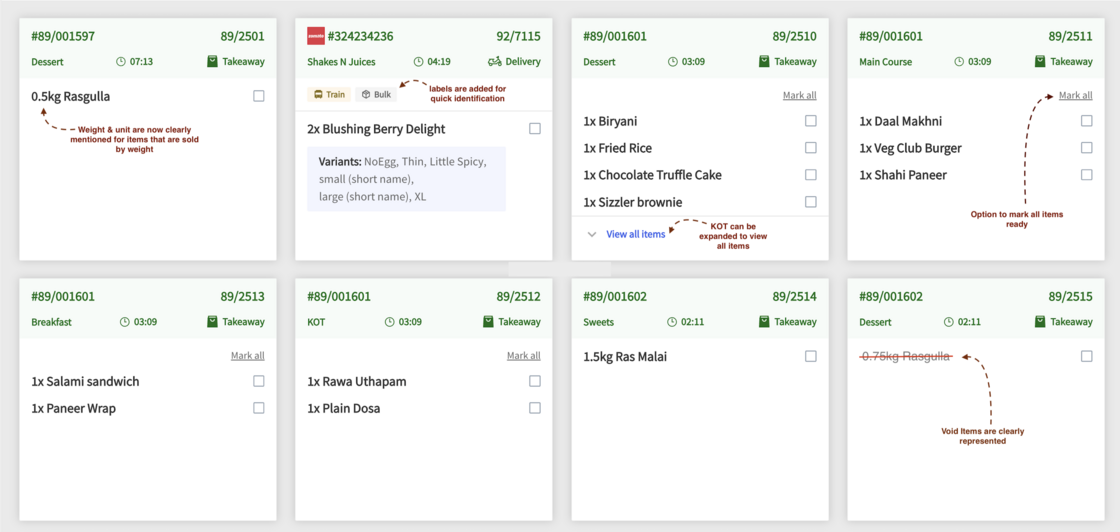Tick the Blushing Berry Delight checkbox
The width and height of the screenshot is (1120, 532).
tap(535, 129)
